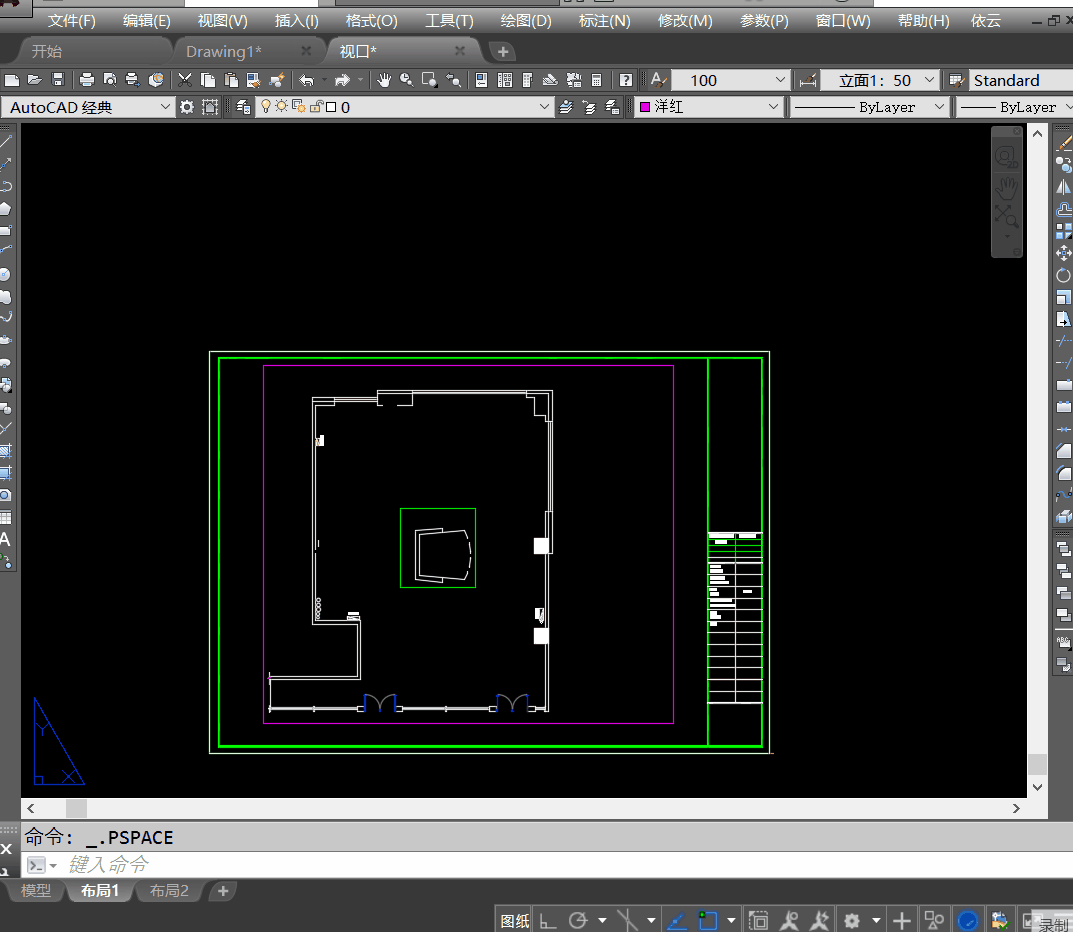The width and height of the screenshot is (1073, 932).
Task: Select the Zoom Window tool
Action: pyautogui.click(x=430, y=80)
